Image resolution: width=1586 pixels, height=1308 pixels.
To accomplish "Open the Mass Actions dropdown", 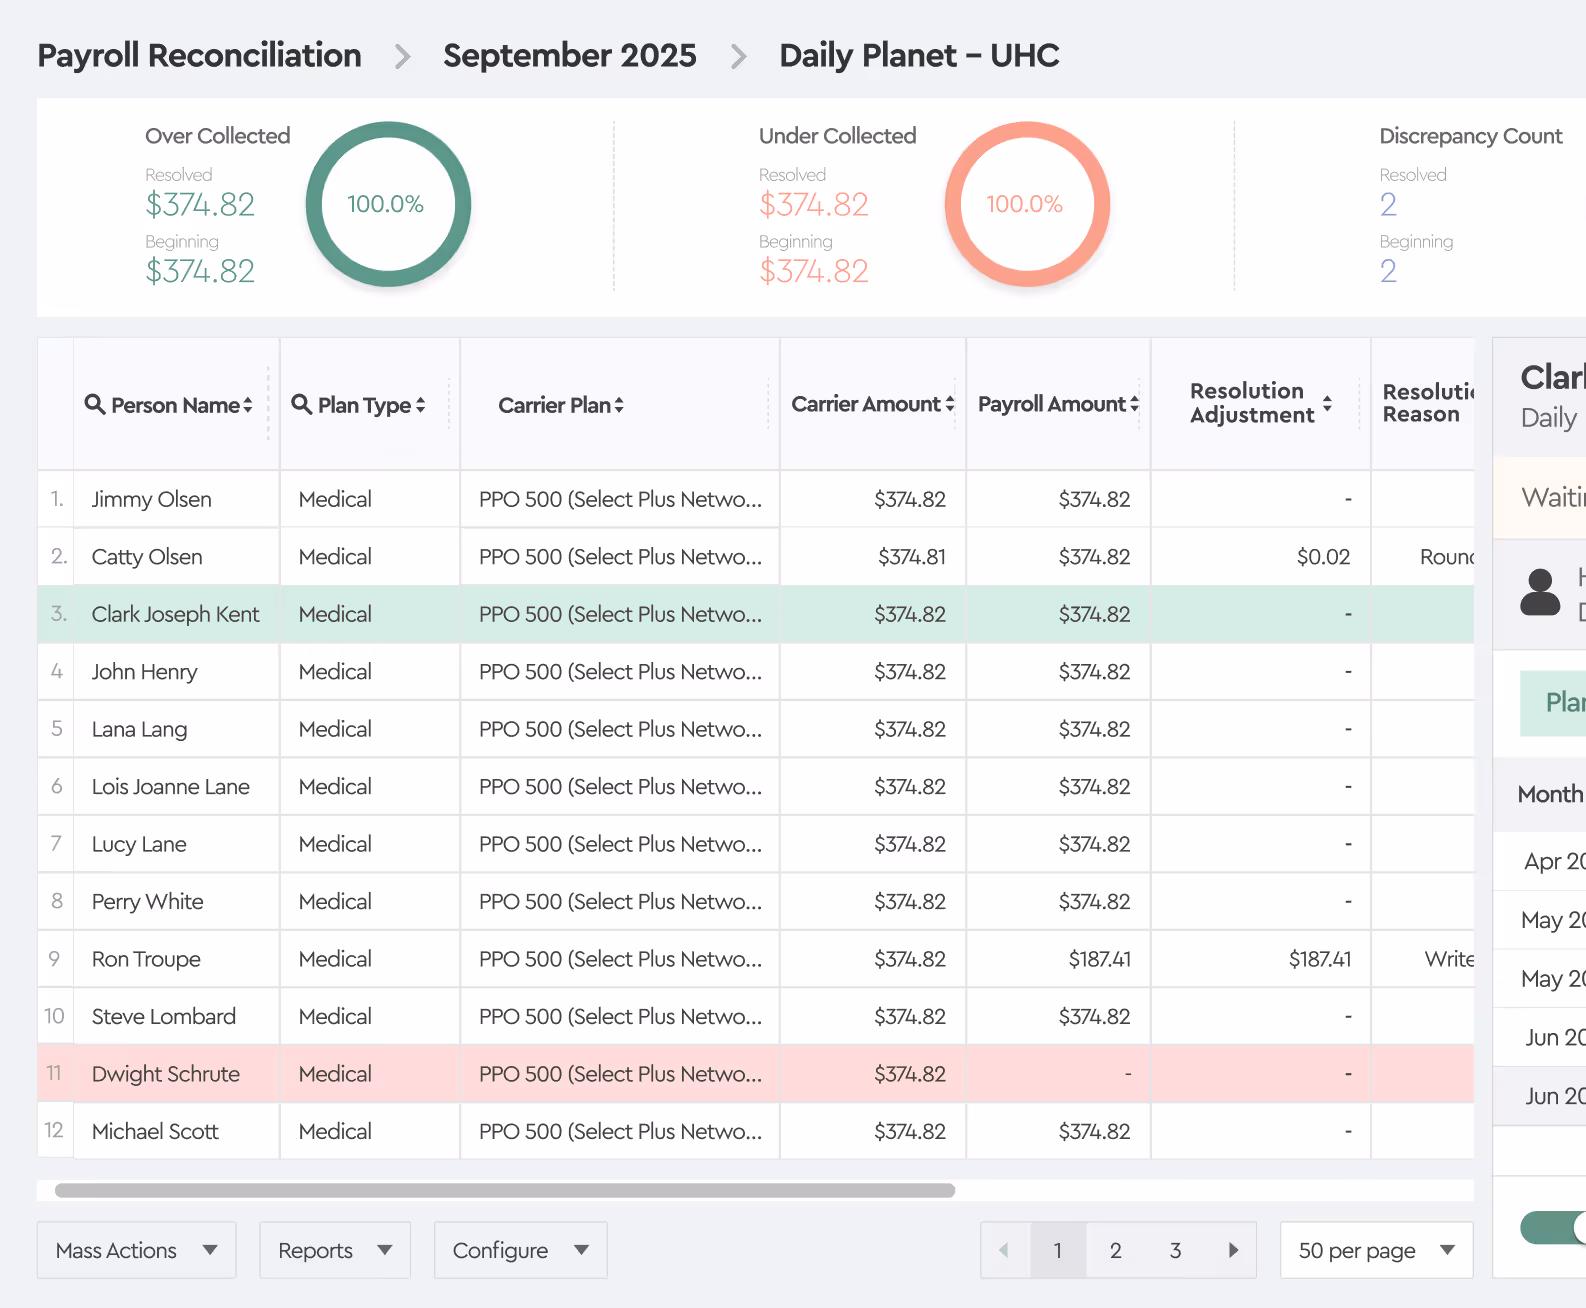I will 137,1250.
